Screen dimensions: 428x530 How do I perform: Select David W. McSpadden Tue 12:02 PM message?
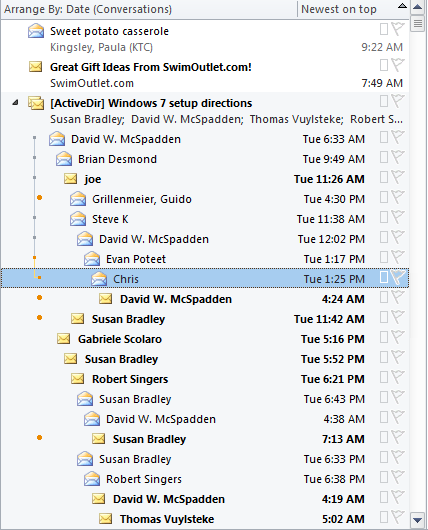point(205,239)
